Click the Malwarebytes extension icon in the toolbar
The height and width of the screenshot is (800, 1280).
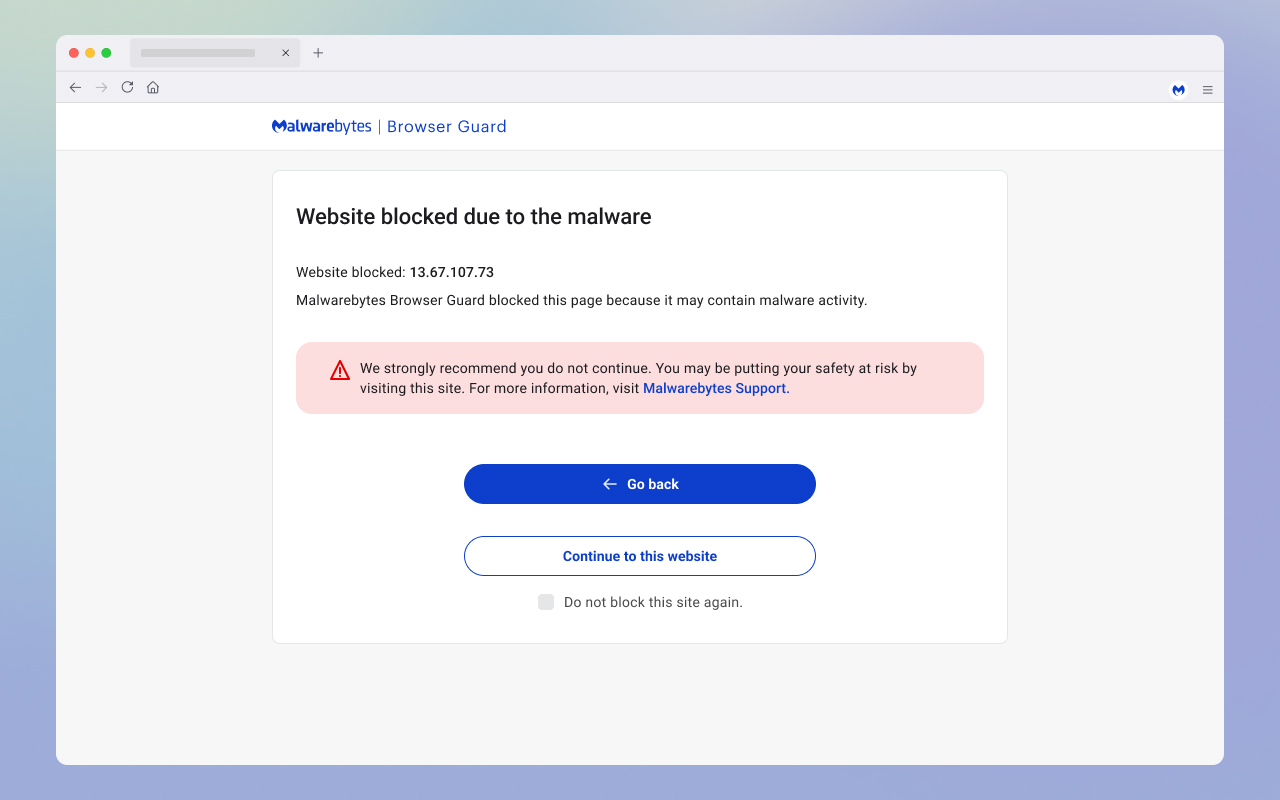point(1178,89)
